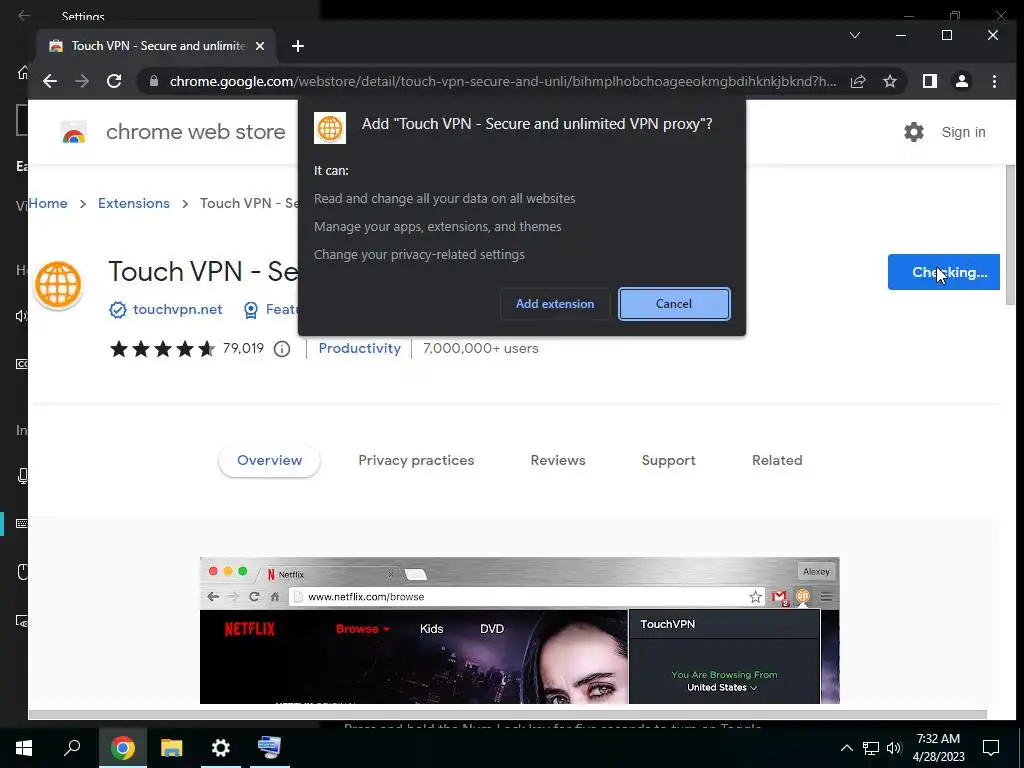Click the Touch VPN globe icon
Screen dimensions: 1024x768
(x=58, y=285)
